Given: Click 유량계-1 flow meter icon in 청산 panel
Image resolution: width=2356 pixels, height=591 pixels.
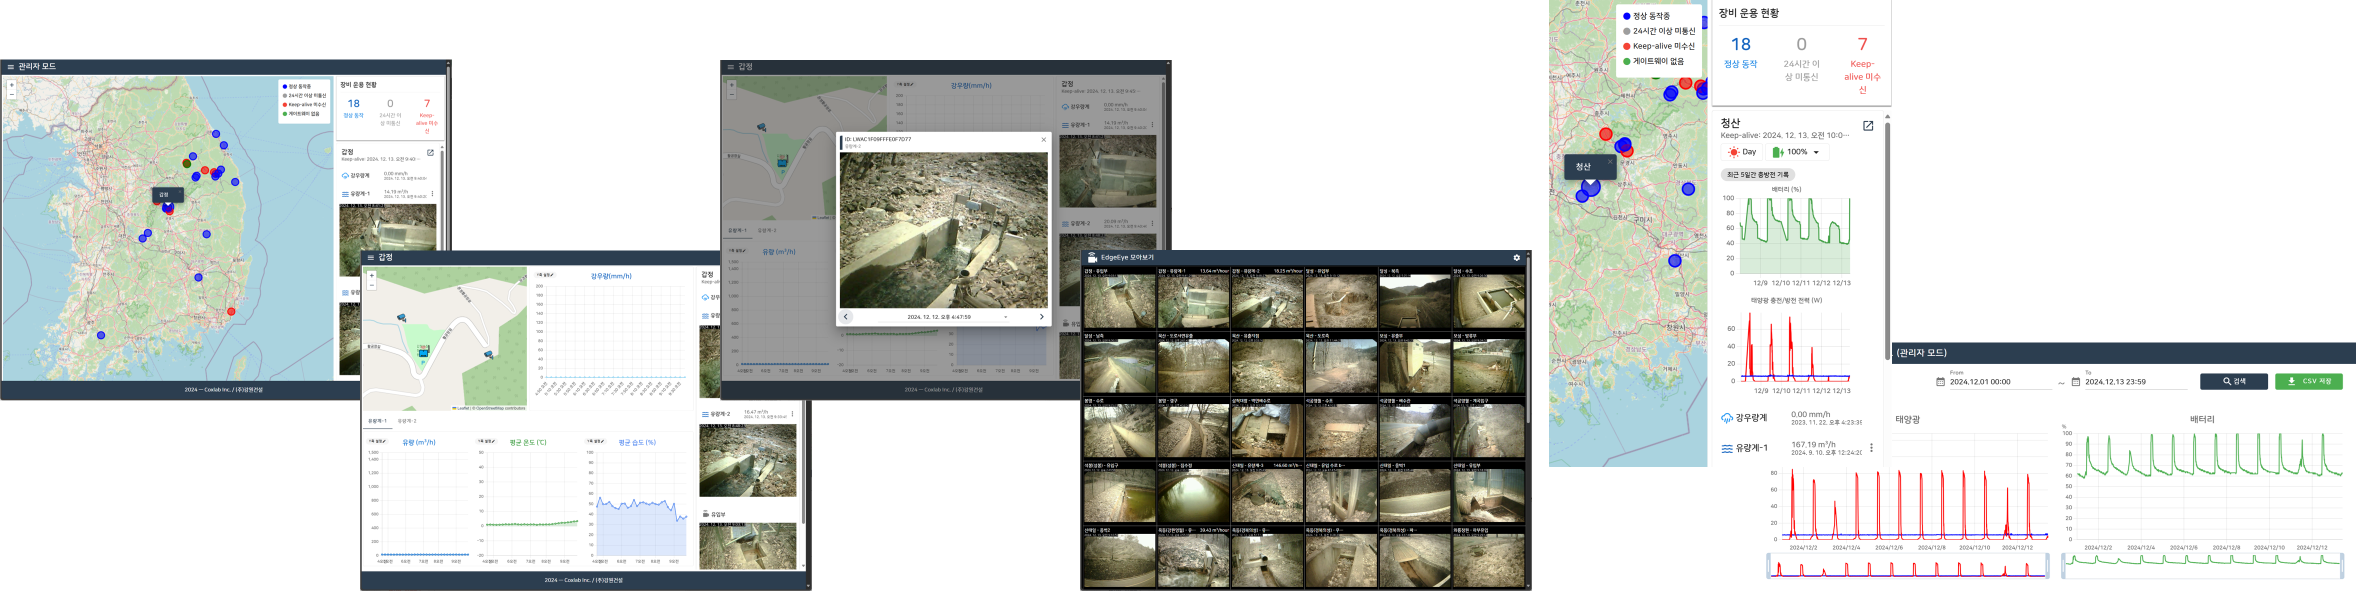Looking at the screenshot, I should point(1726,449).
